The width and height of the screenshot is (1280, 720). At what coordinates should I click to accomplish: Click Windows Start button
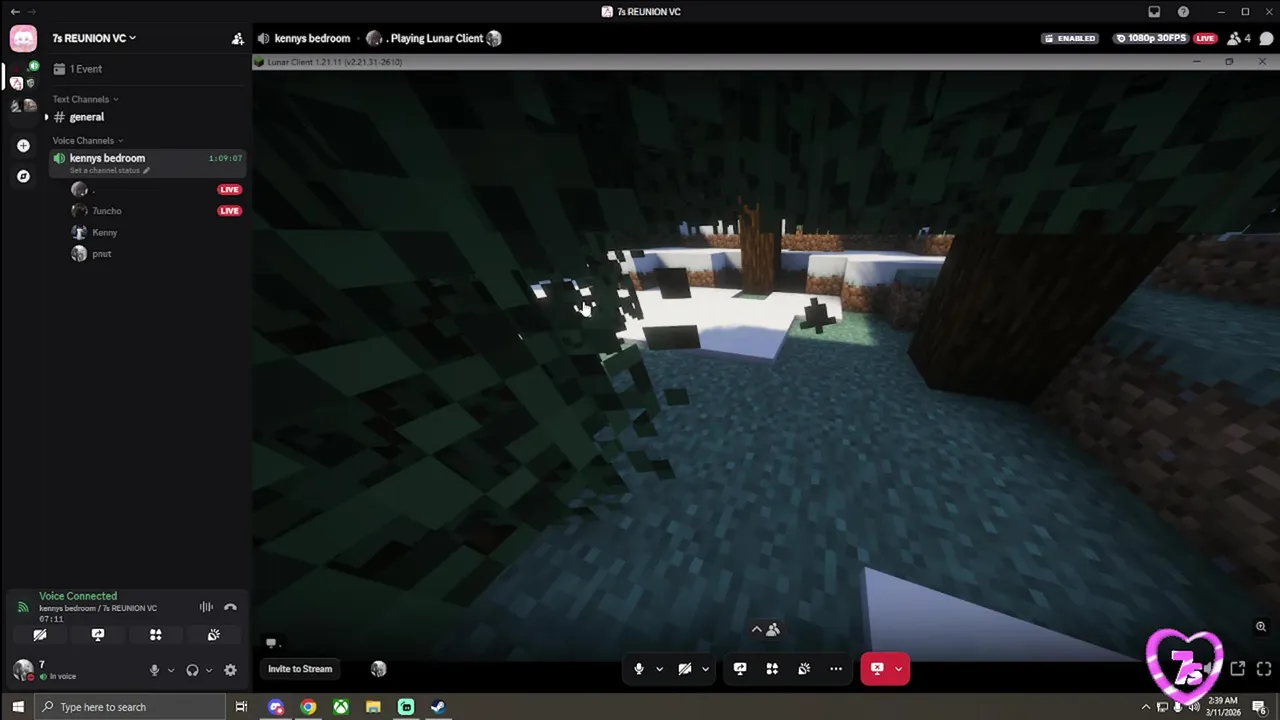(x=17, y=707)
